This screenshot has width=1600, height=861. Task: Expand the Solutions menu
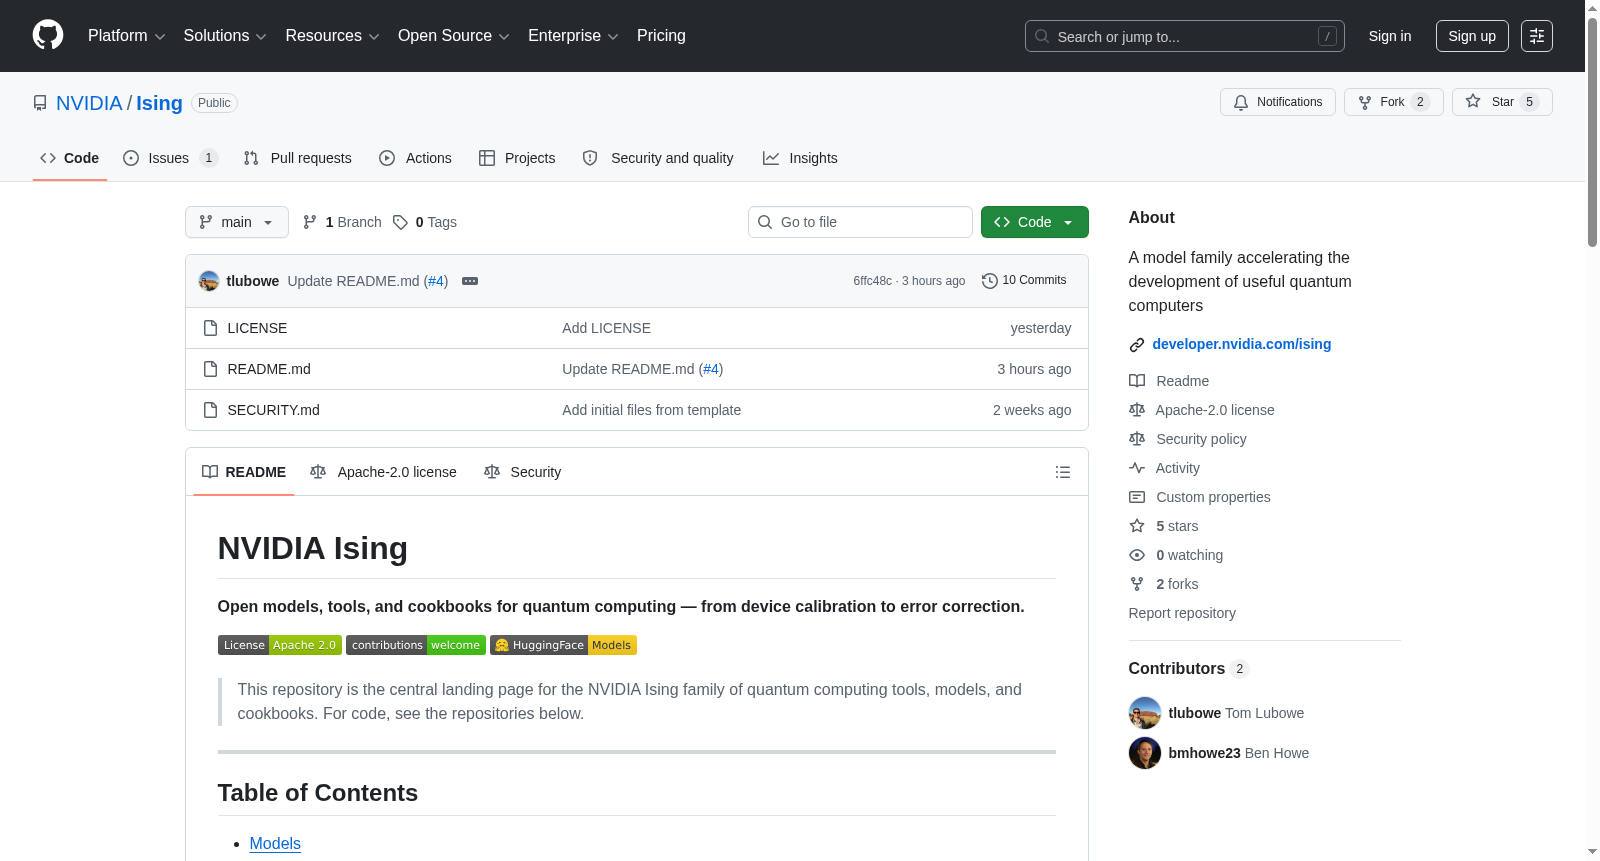coord(225,36)
